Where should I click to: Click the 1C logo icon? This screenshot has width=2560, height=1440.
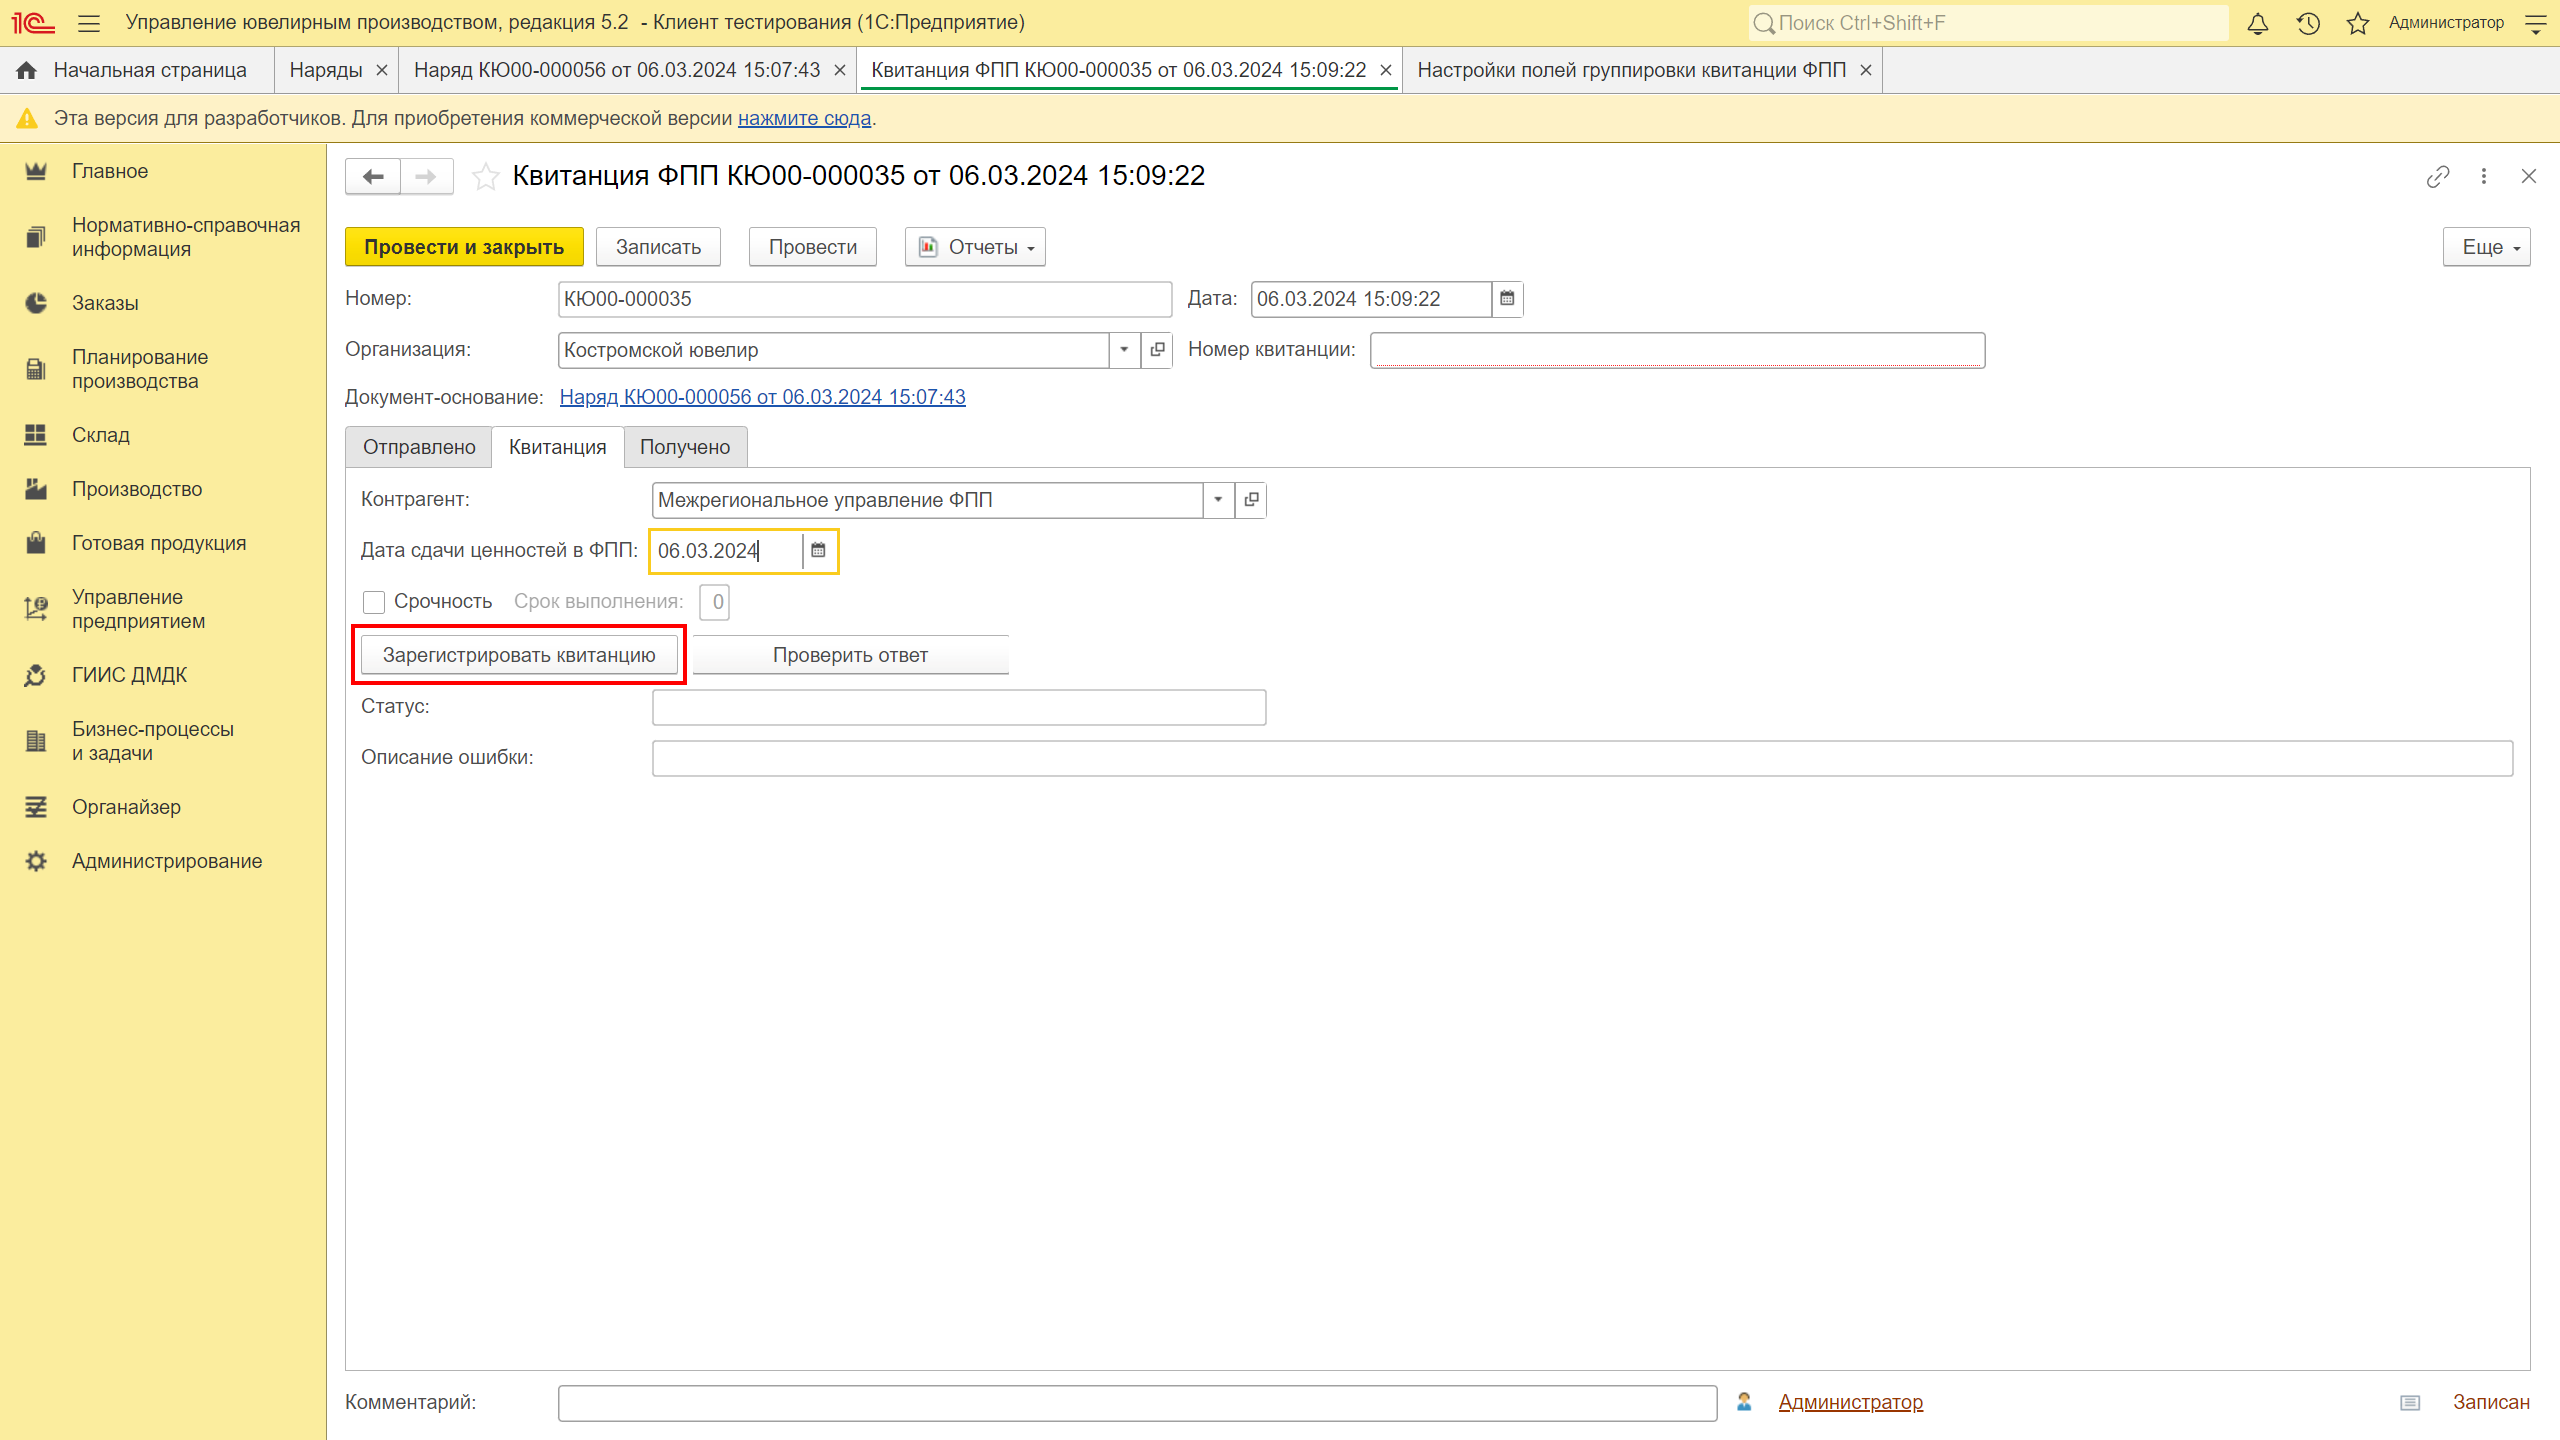pyautogui.click(x=33, y=23)
